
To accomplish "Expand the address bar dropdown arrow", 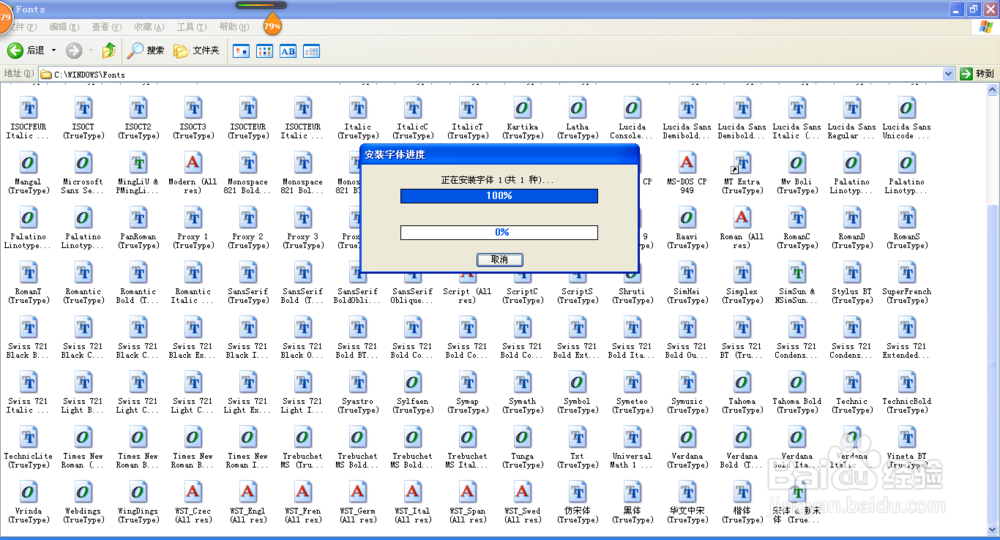I will (948, 74).
